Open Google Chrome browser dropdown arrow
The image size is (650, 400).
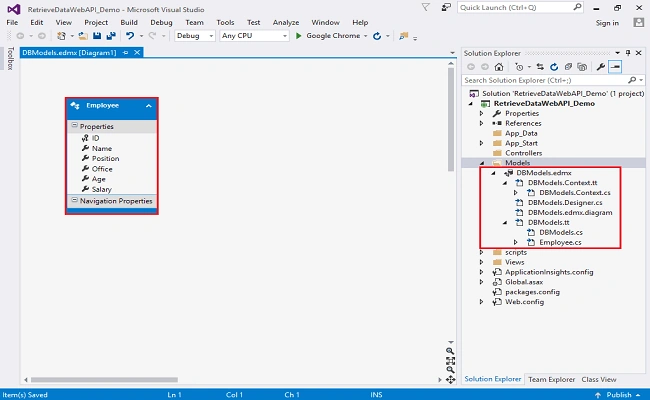[365, 36]
